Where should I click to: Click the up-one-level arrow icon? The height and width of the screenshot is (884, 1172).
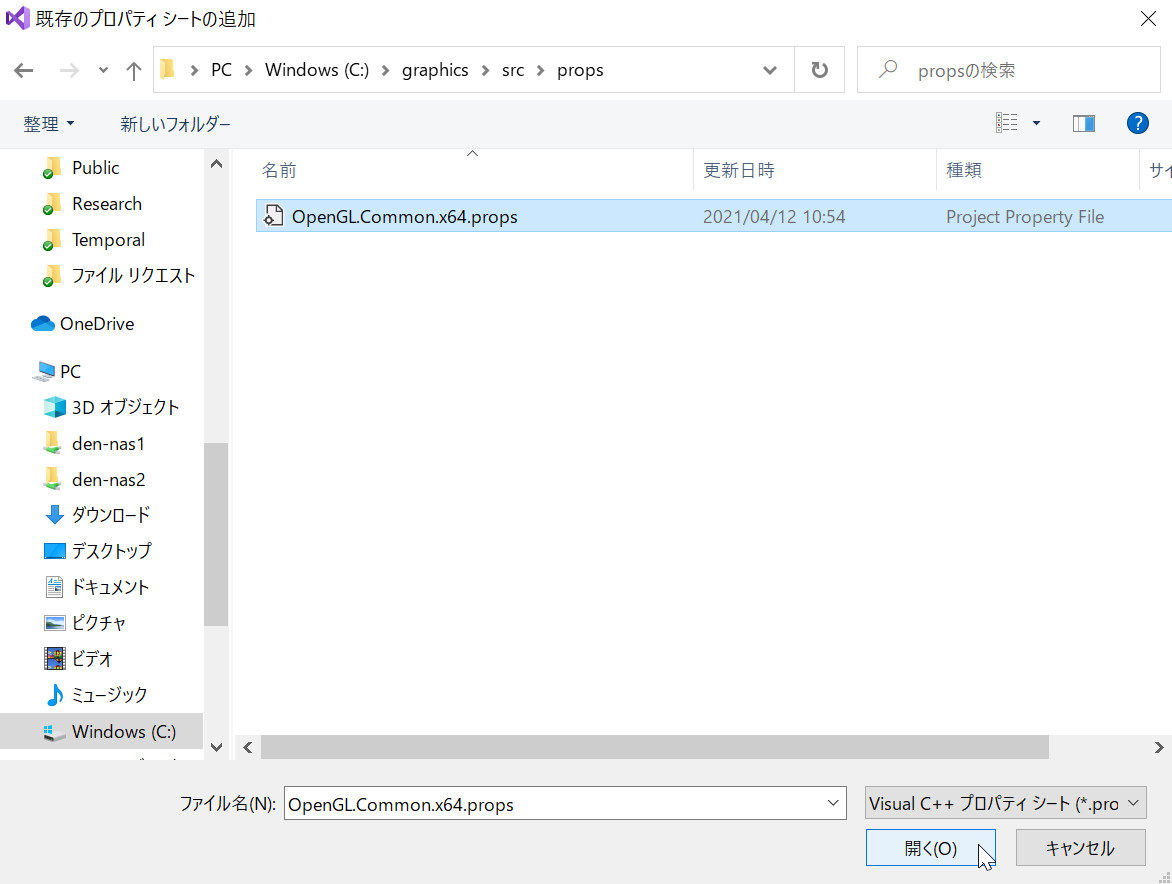coord(134,70)
